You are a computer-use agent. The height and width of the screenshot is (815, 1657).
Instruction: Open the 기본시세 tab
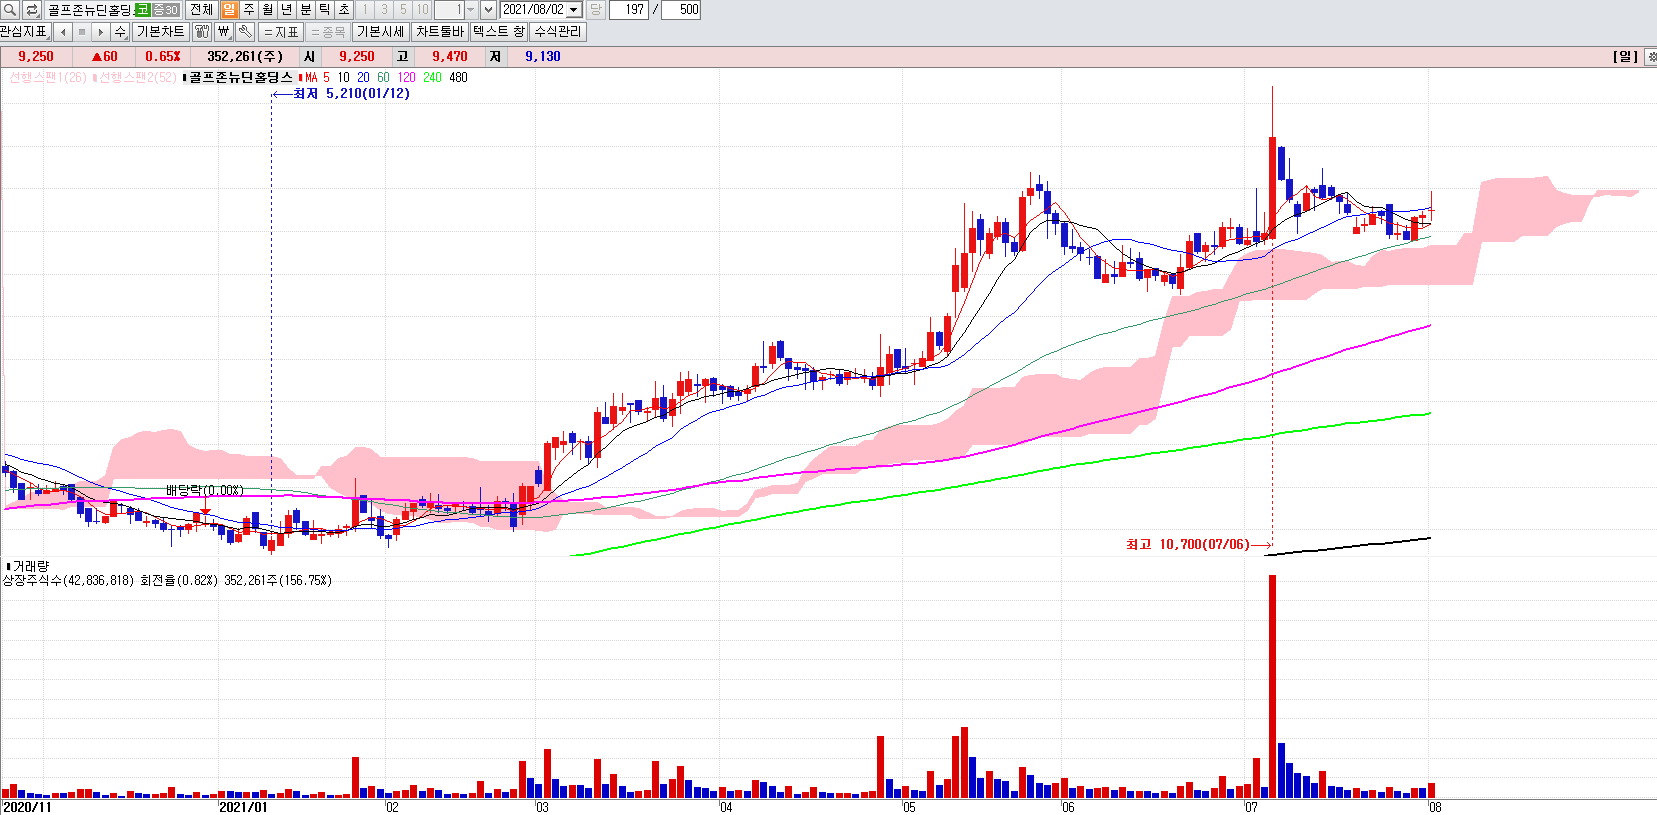[x=381, y=32]
